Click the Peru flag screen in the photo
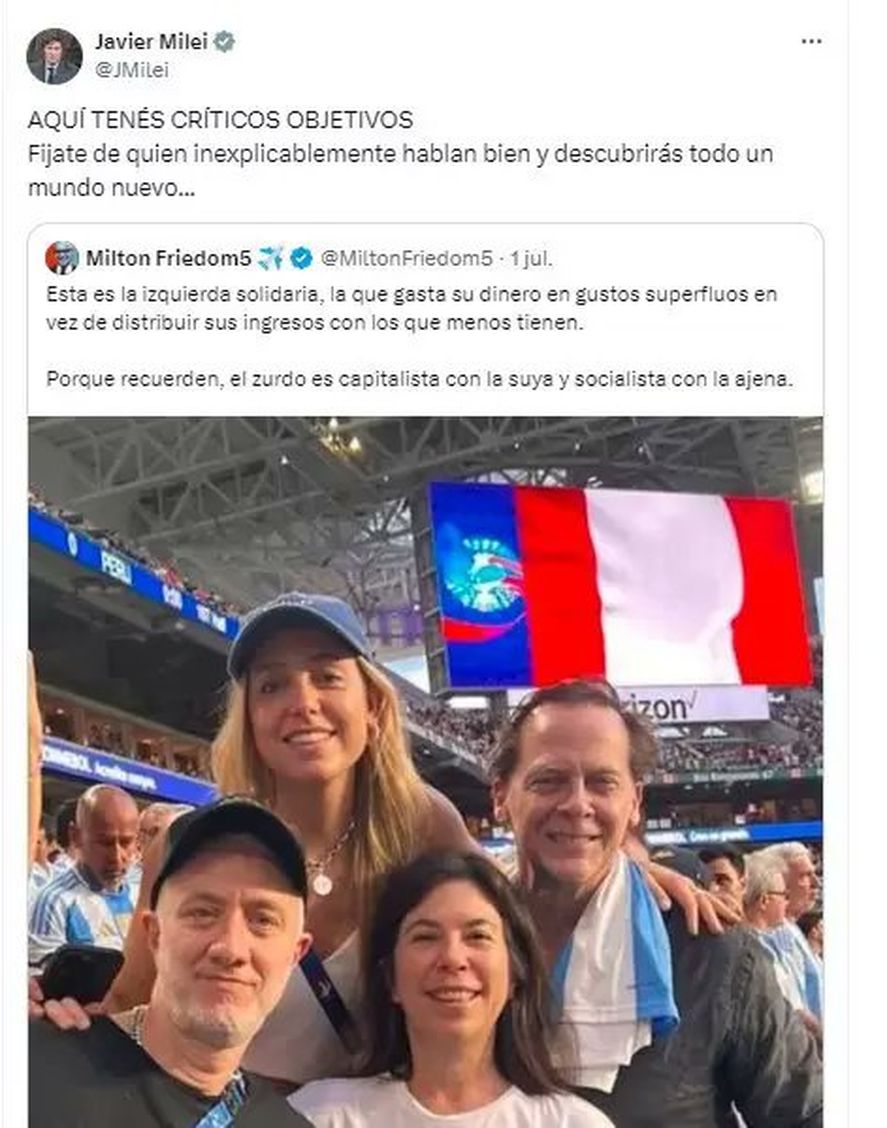The height and width of the screenshot is (1128, 887). pos(621,584)
